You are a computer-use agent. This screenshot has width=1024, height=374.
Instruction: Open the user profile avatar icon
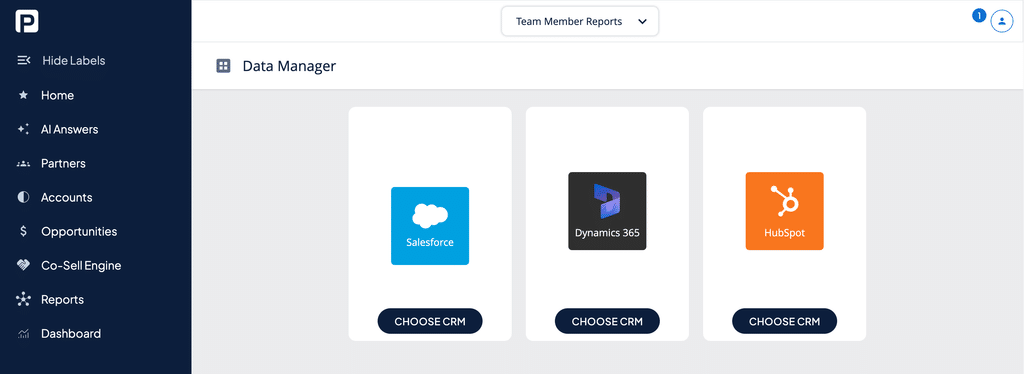[x=1001, y=21]
